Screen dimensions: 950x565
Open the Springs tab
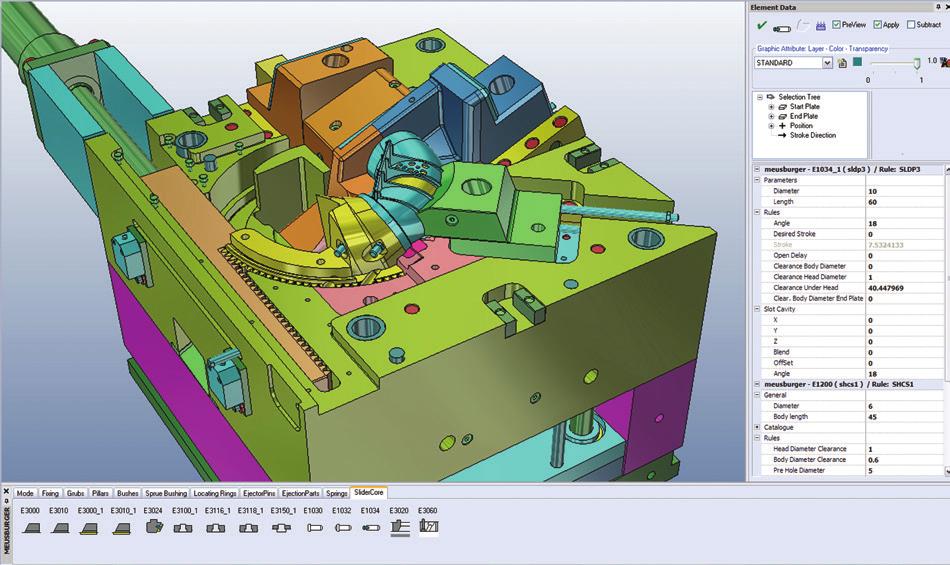coord(337,494)
